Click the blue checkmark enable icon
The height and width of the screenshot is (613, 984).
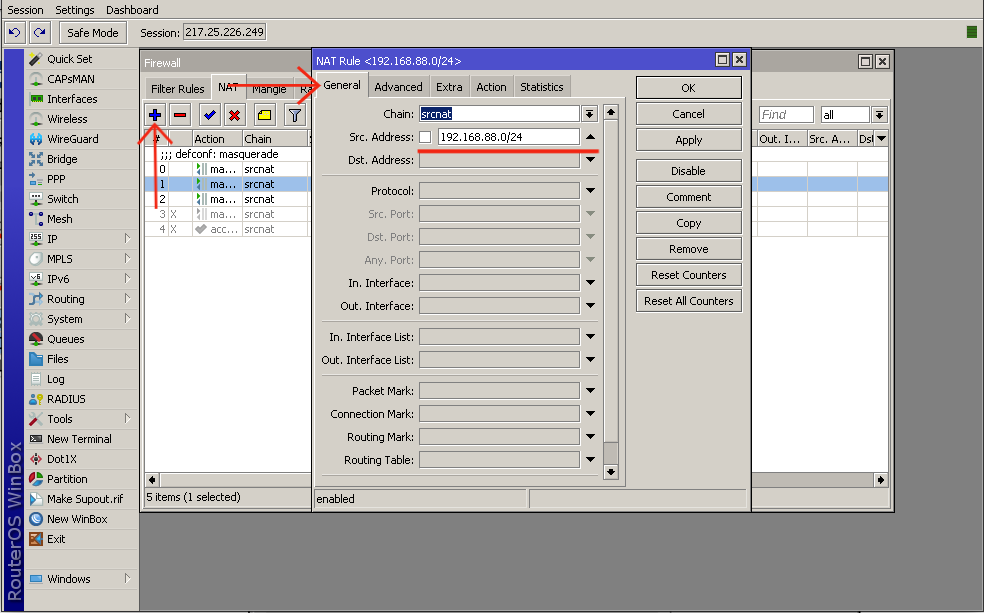click(209, 115)
